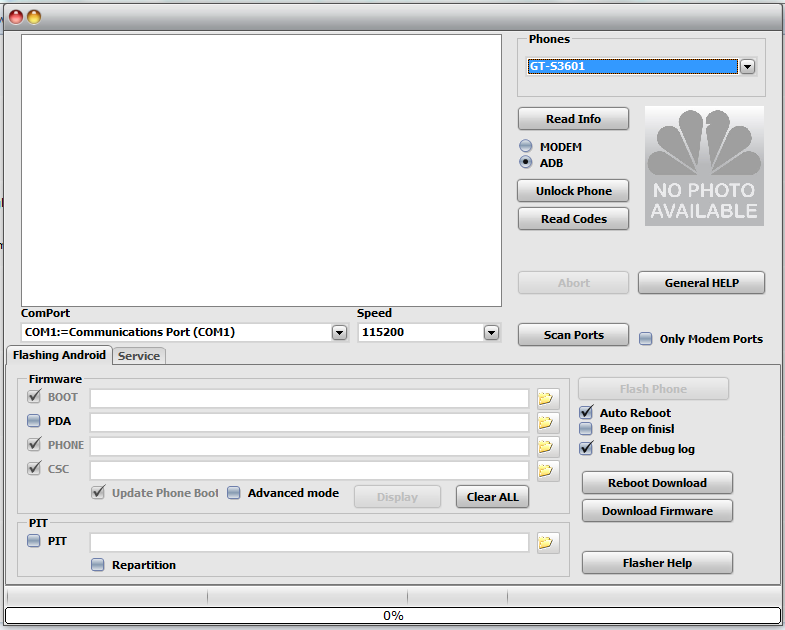Click the Read Info button
This screenshot has width=785, height=630.
tap(573, 119)
